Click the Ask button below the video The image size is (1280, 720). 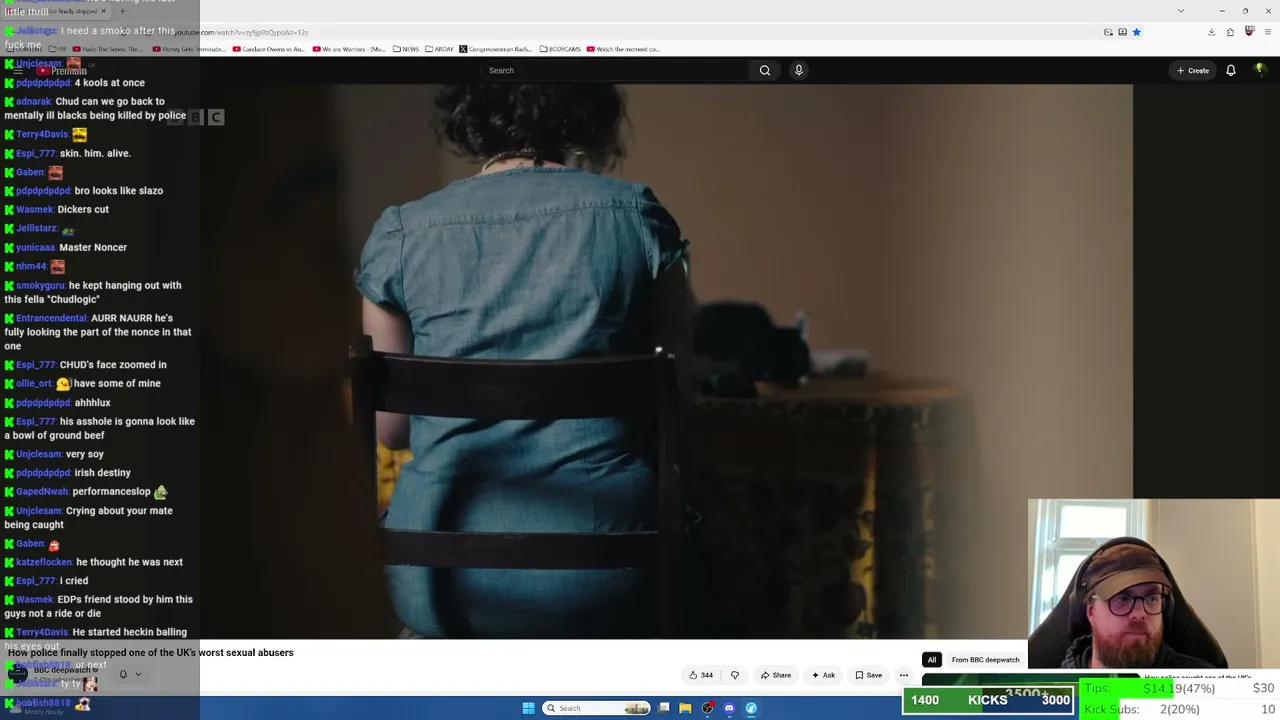[x=824, y=675]
